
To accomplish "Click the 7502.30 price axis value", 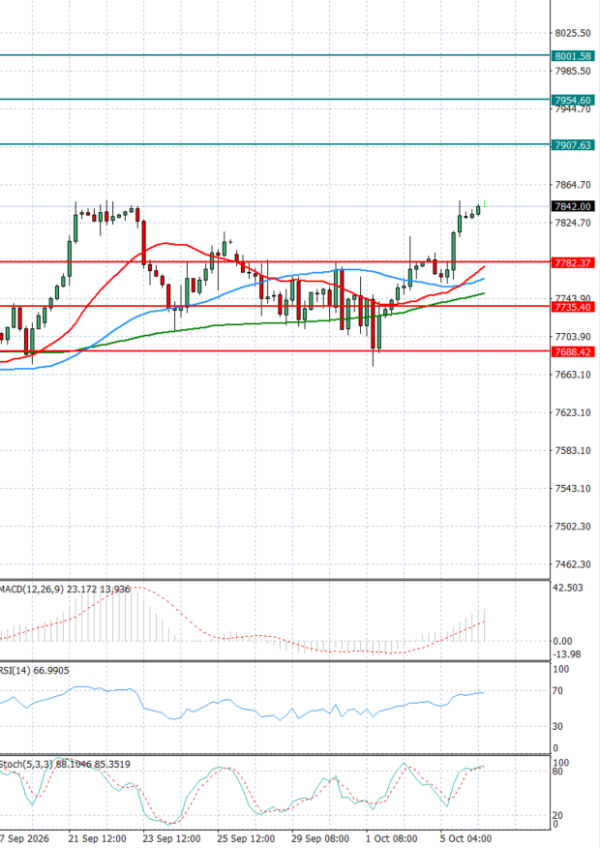I will click(573, 526).
